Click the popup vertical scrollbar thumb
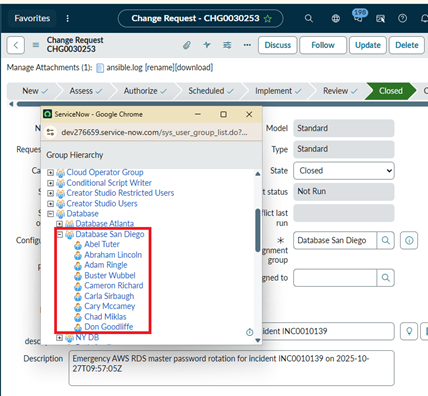428x396 pixels. coord(258,230)
